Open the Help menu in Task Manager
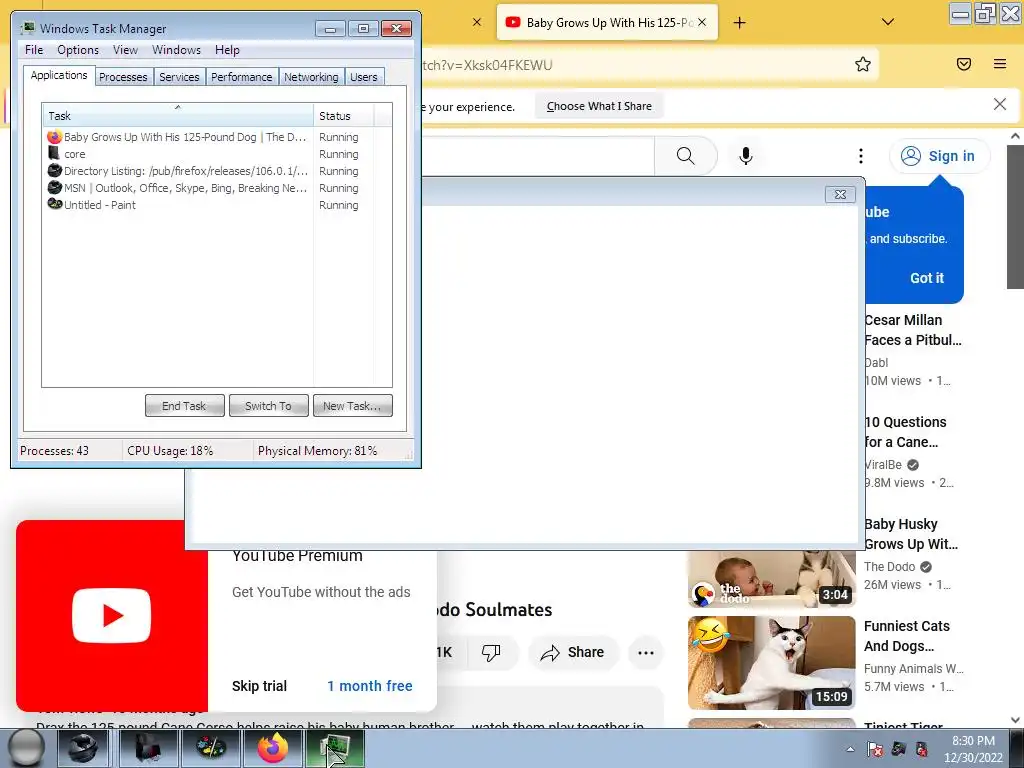Image resolution: width=1024 pixels, height=768 pixels. point(227,50)
